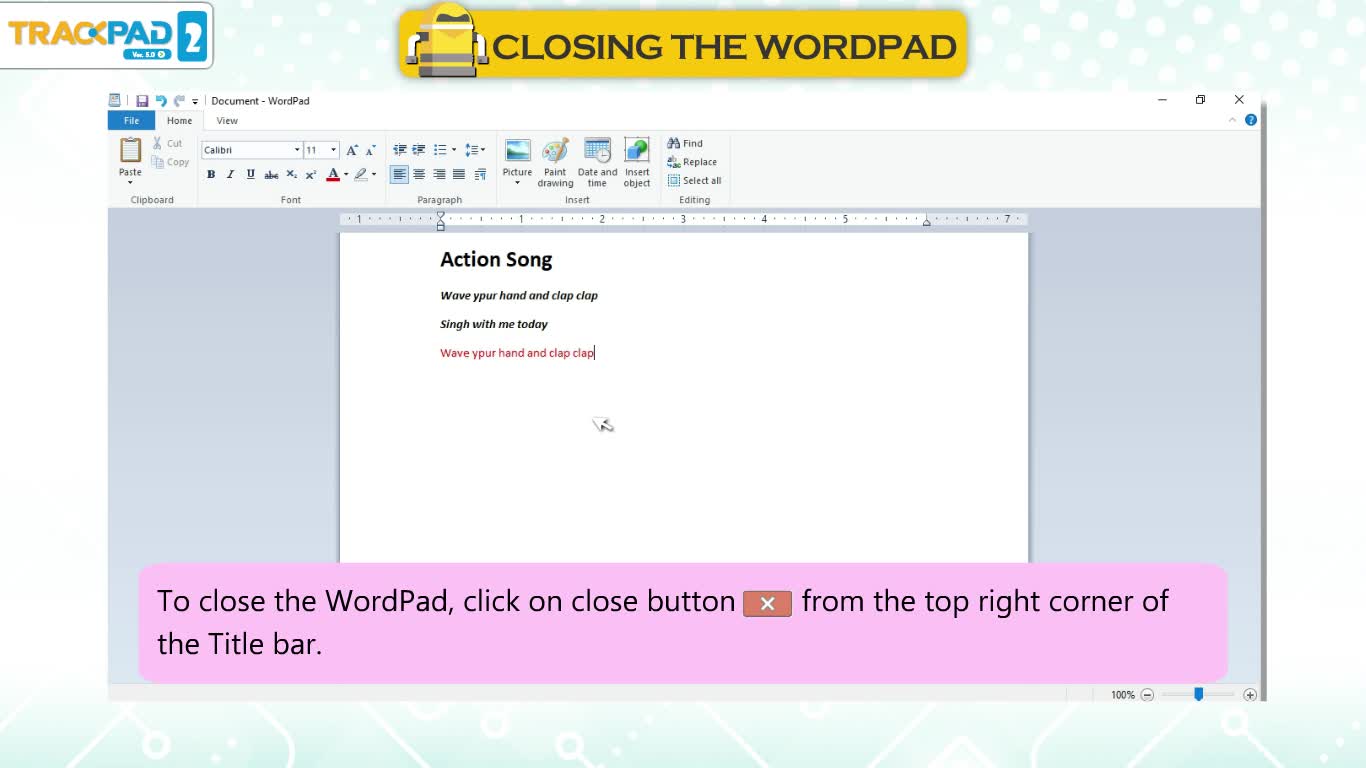The image size is (1366, 768).
Task: Apply the red text color
Action: coord(333,174)
